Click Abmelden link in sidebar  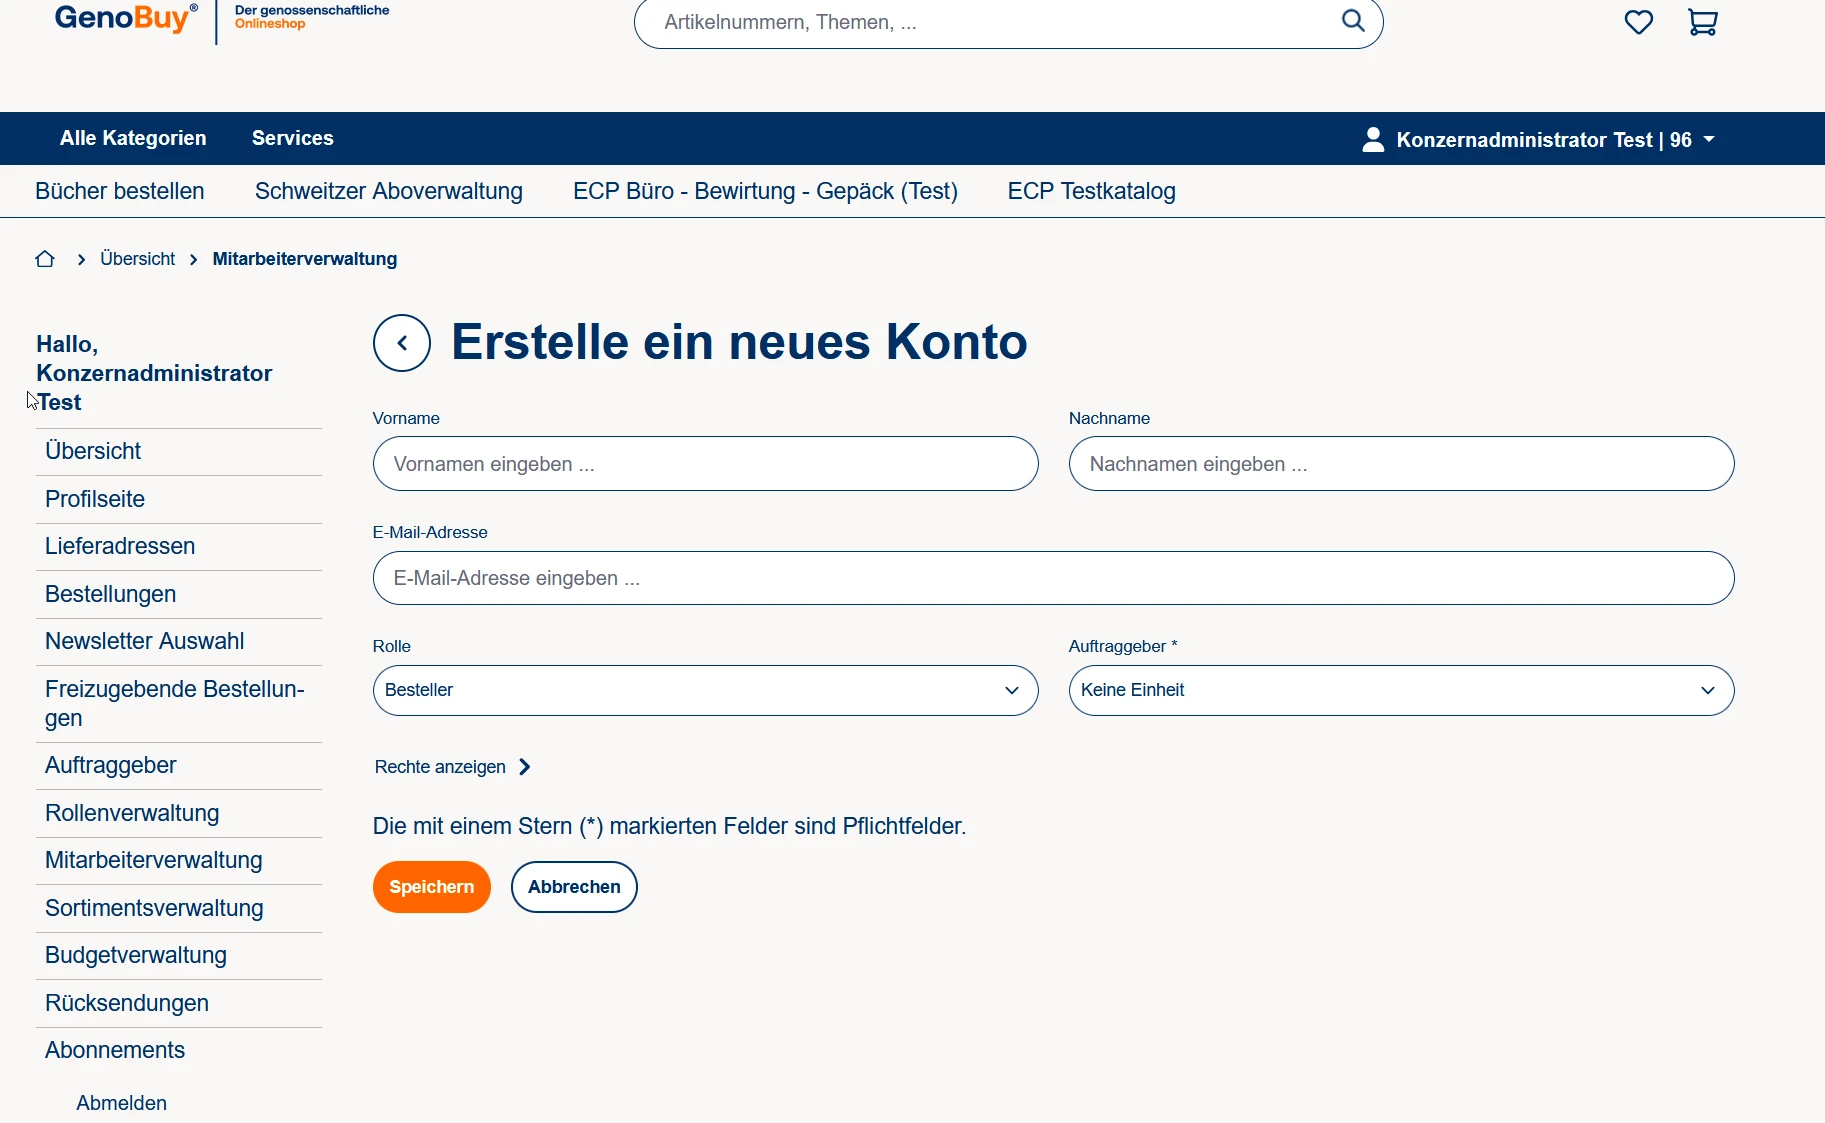(x=121, y=1103)
